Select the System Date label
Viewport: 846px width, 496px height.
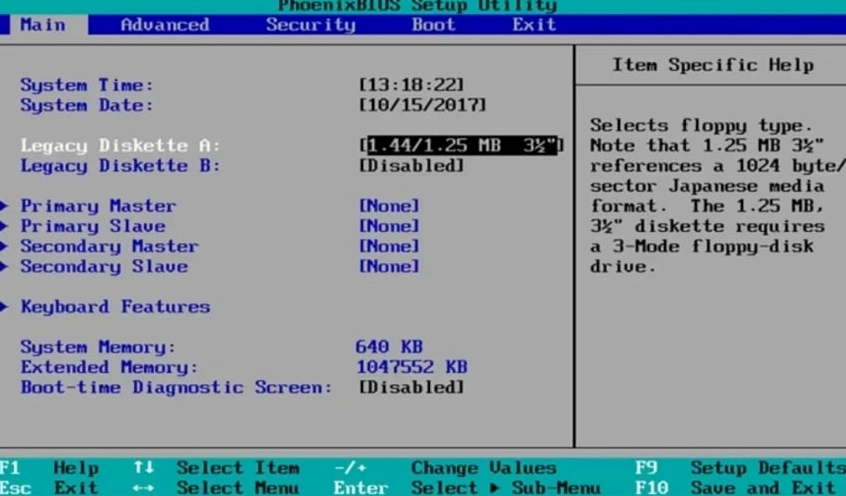(87, 105)
